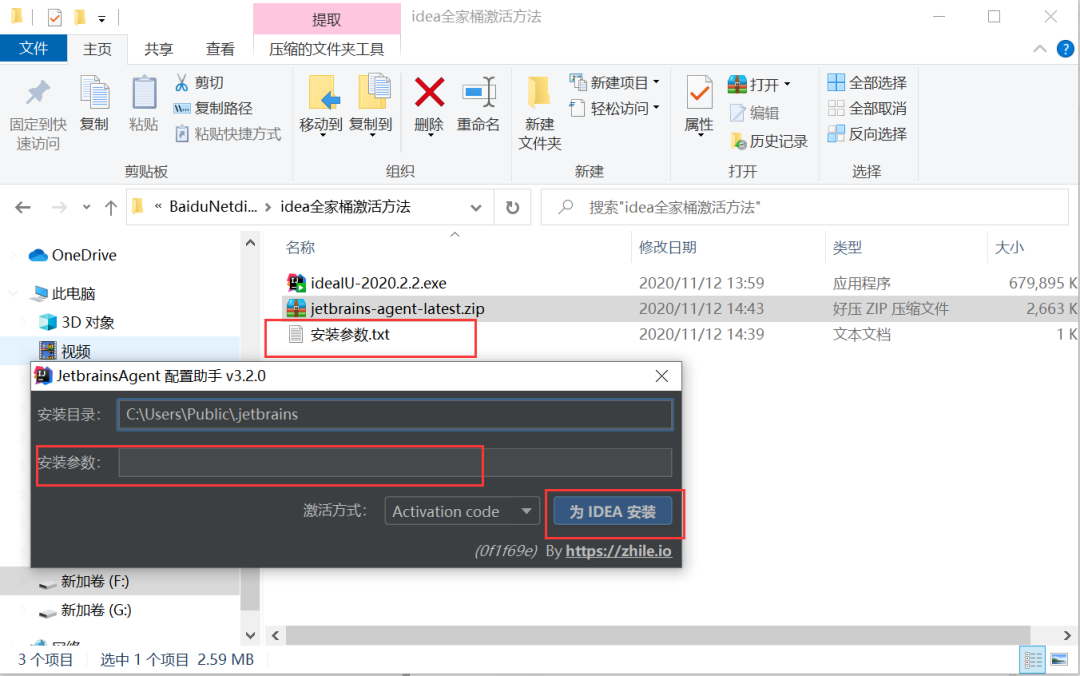This screenshot has width=1080, height=676.
Task: Switch to the Share (共享) tab
Action: [x=158, y=49]
